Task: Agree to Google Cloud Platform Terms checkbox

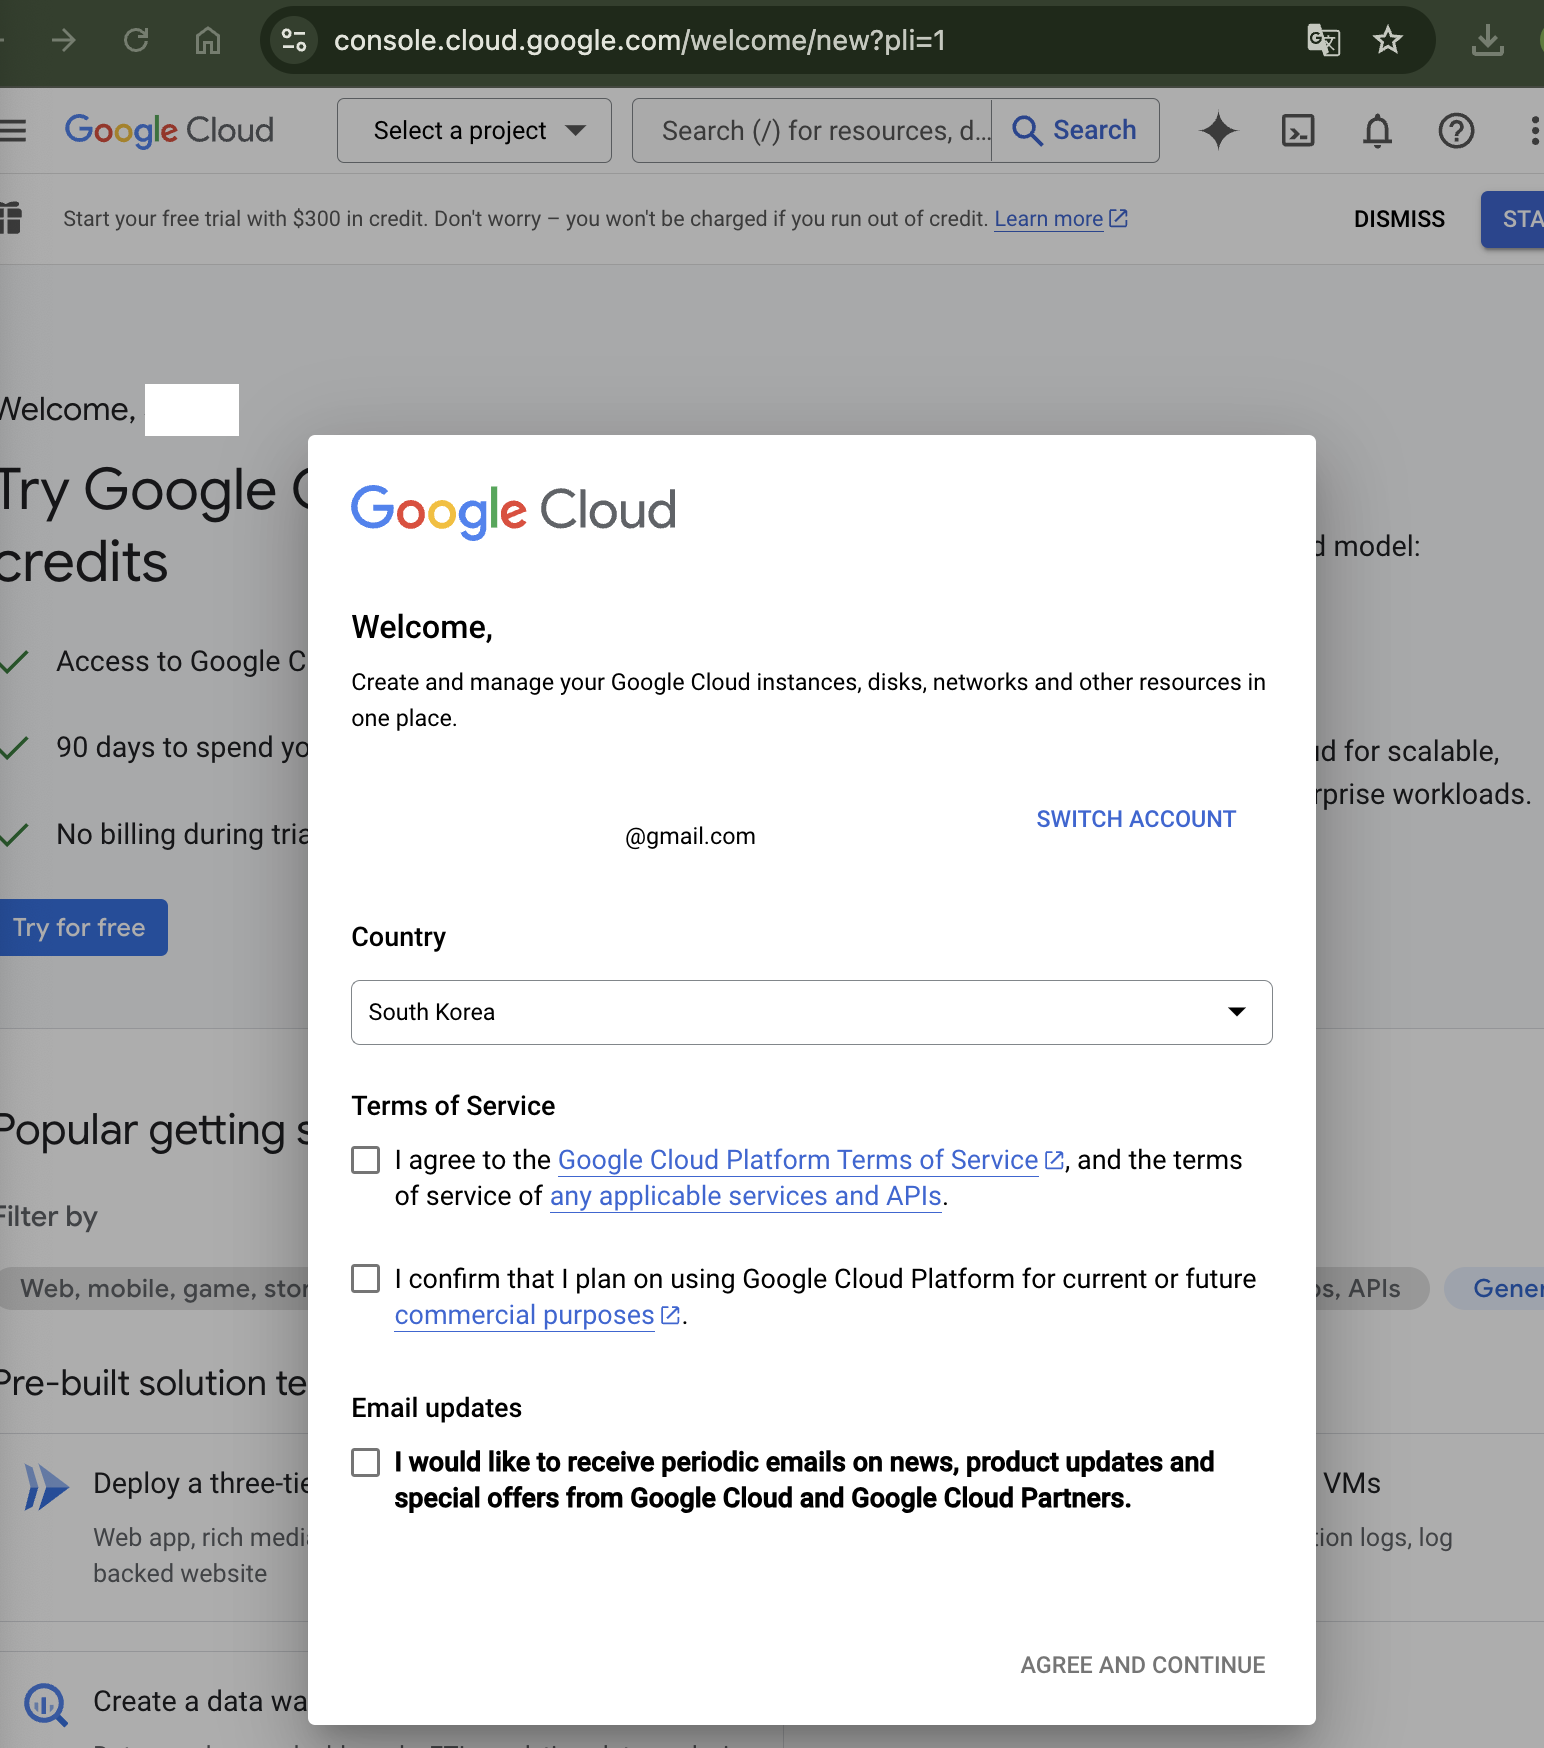Action: pyautogui.click(x=366, y=1160)
